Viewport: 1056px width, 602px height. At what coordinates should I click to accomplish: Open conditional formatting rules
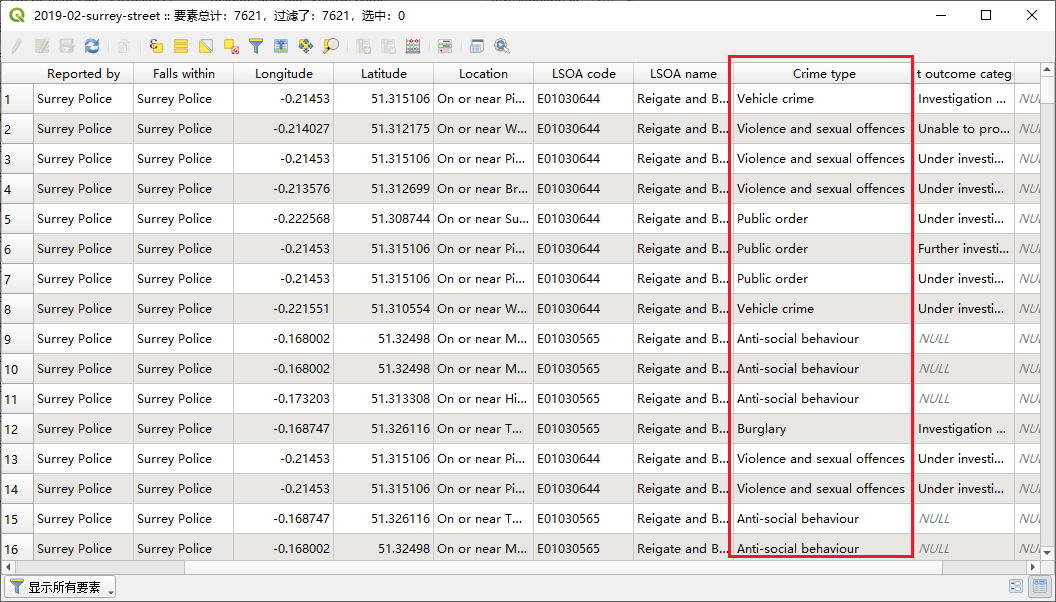point(445,46)
